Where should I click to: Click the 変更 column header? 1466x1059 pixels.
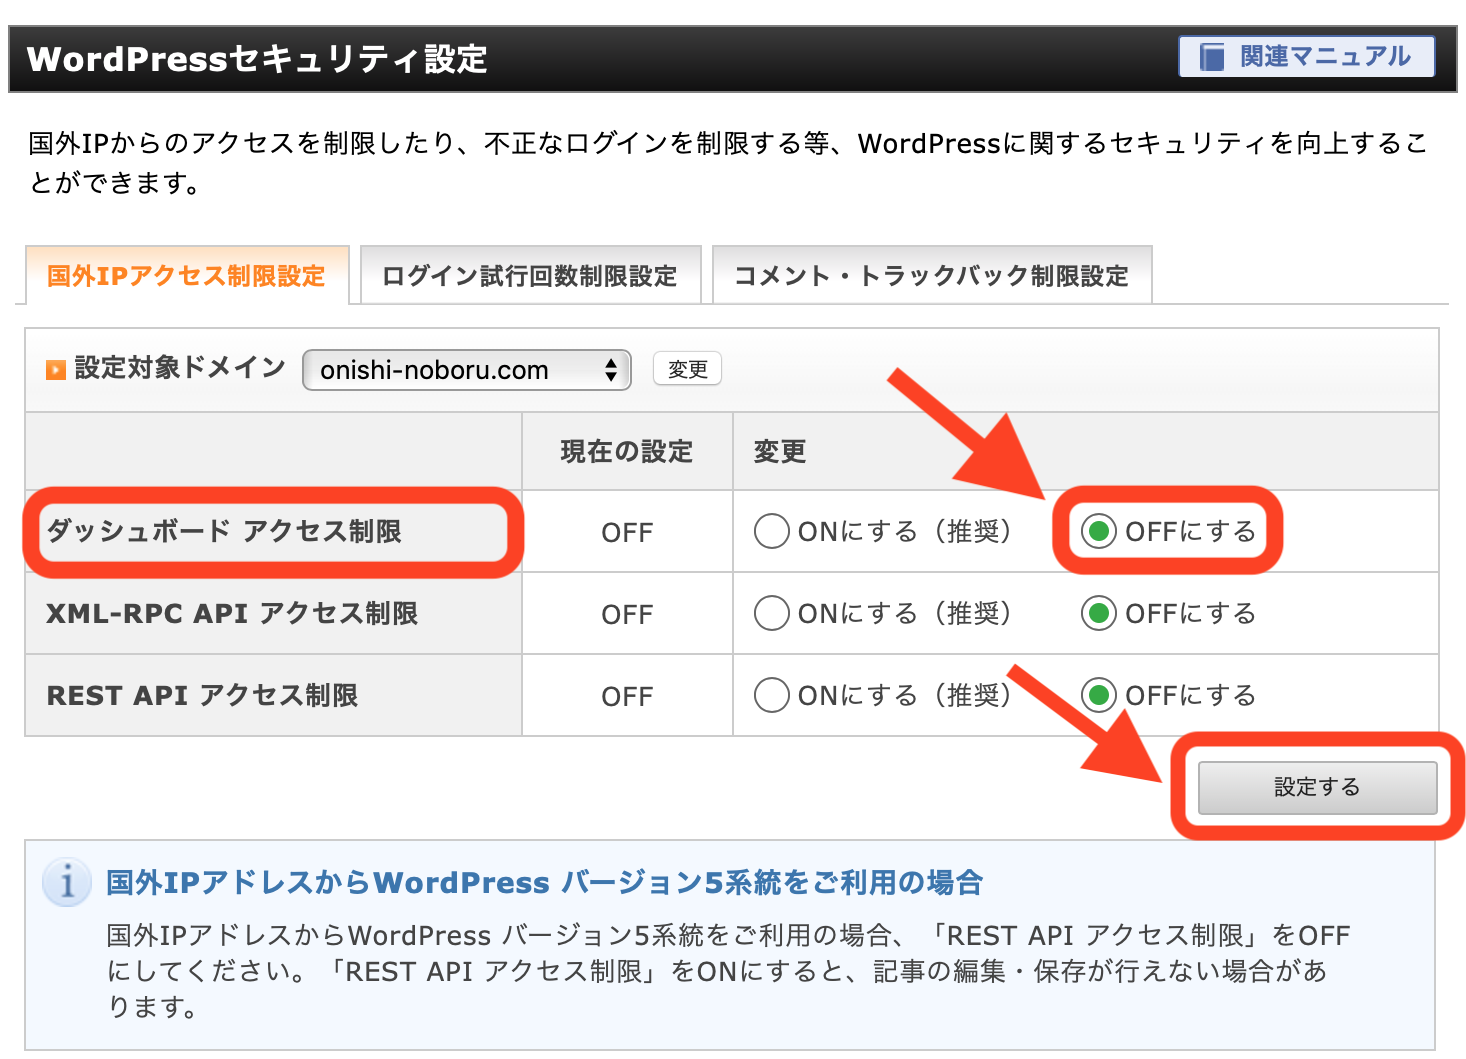[x=780, y=451]
